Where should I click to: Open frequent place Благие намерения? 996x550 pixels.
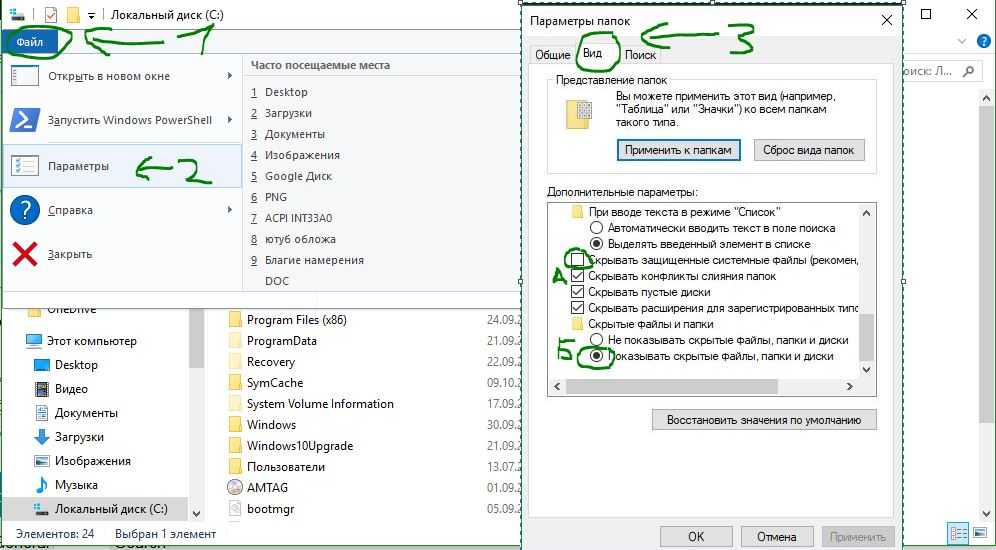[x=314, y=260]
